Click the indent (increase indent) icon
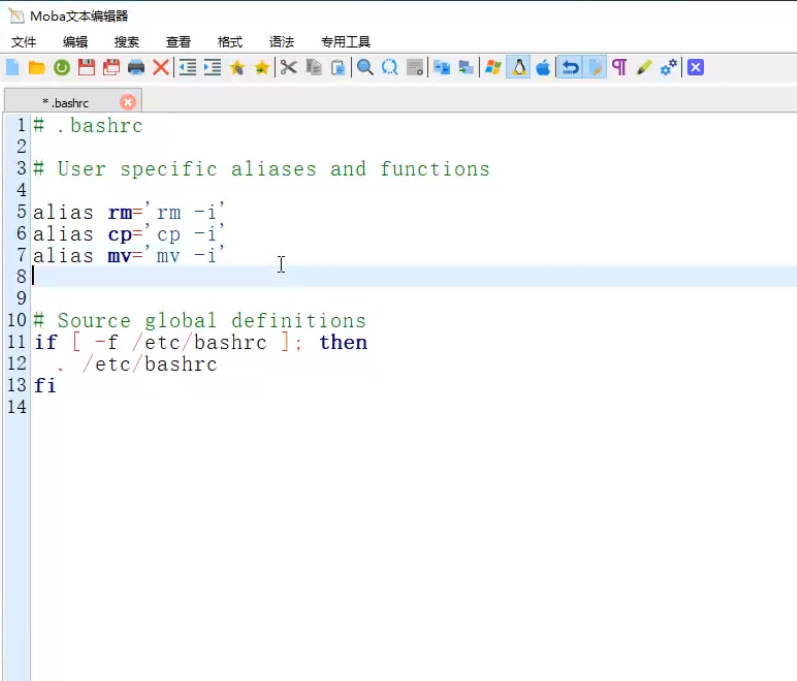This screenshot has width=797, height=681. [x=212, y=68]
